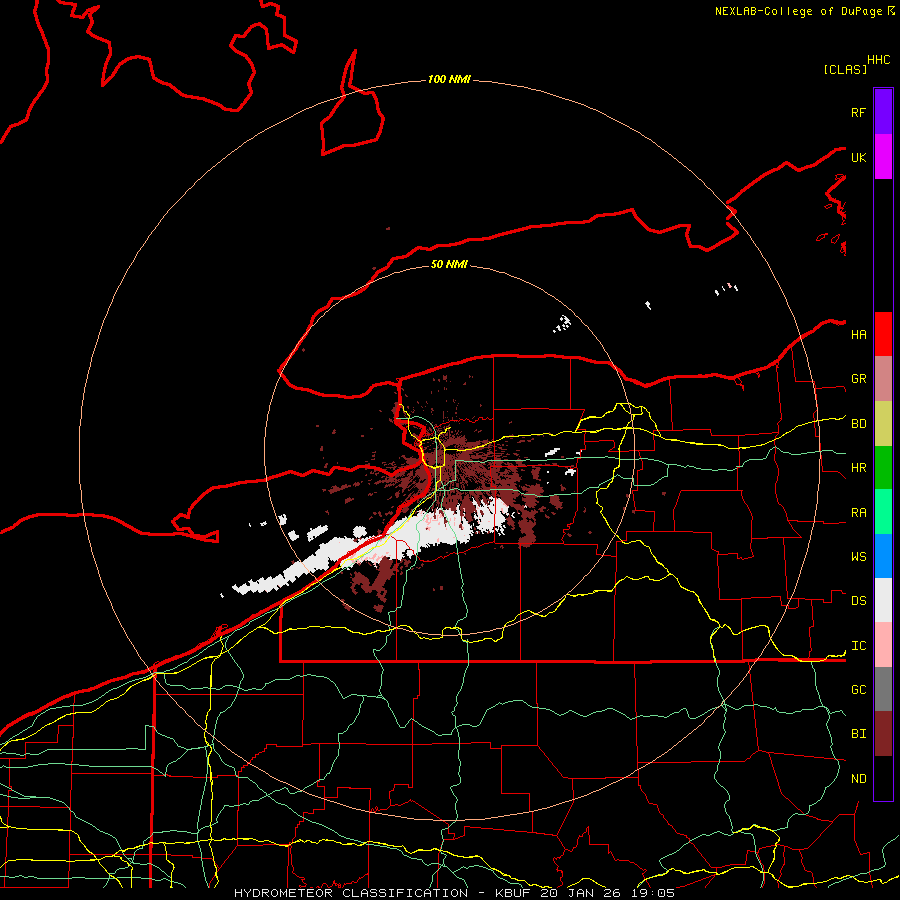Screen dimensions: 900x900
Task: Select the DS white legend swatch
Action: coord(883,600)
